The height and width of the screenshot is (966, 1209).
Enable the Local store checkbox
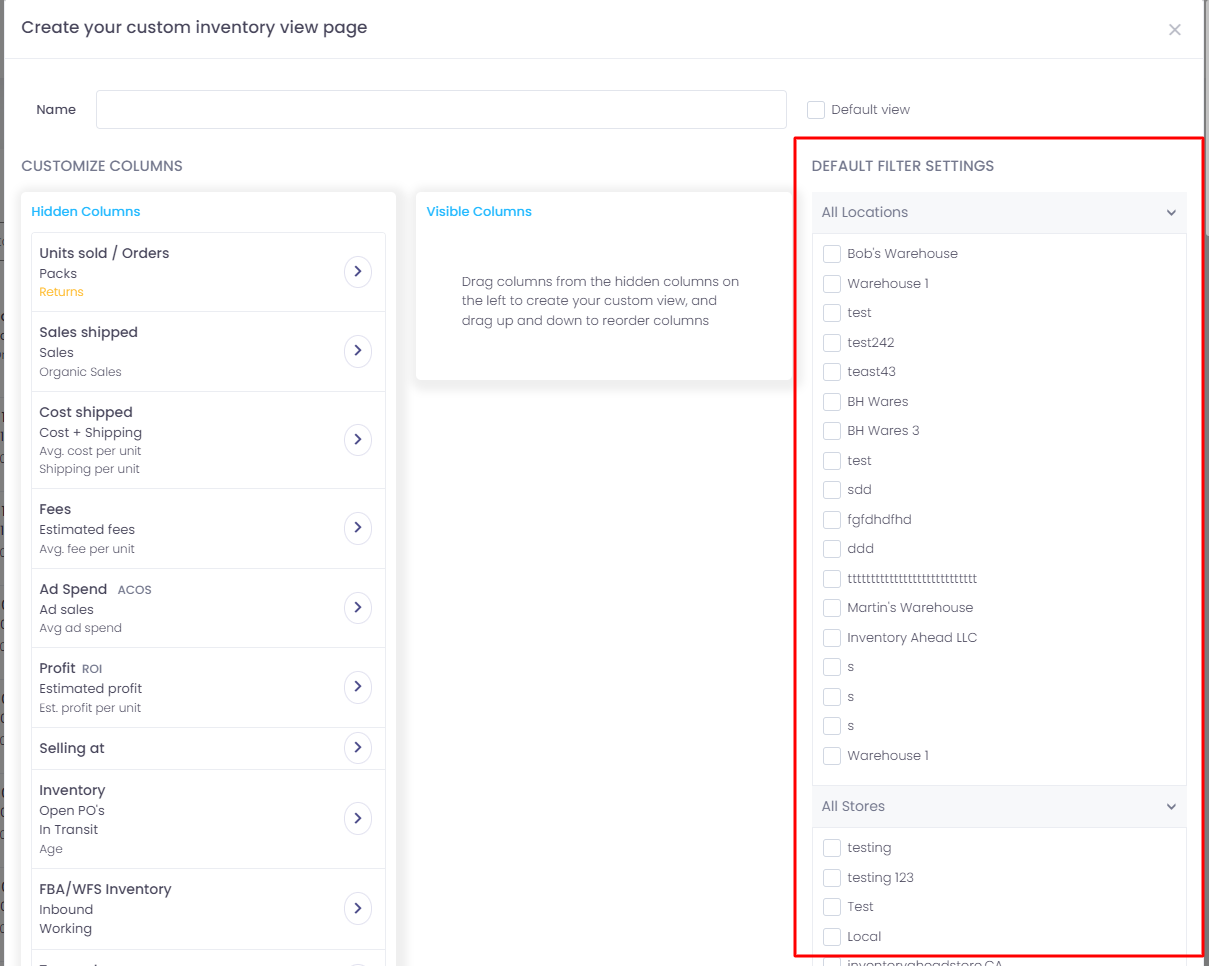(x=831, y=936)
